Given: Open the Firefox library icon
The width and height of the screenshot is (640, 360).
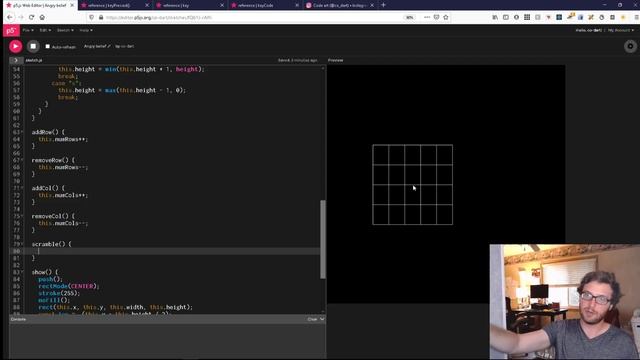Looking at the screenshot, I should [x=495, y=18].
